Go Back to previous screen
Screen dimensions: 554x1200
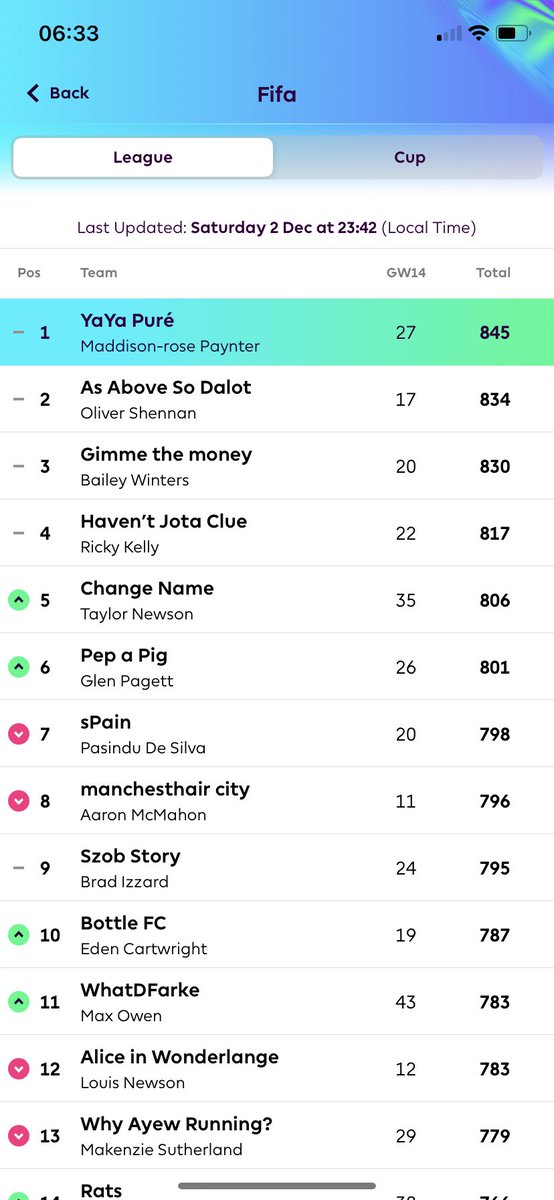point(58,93)
